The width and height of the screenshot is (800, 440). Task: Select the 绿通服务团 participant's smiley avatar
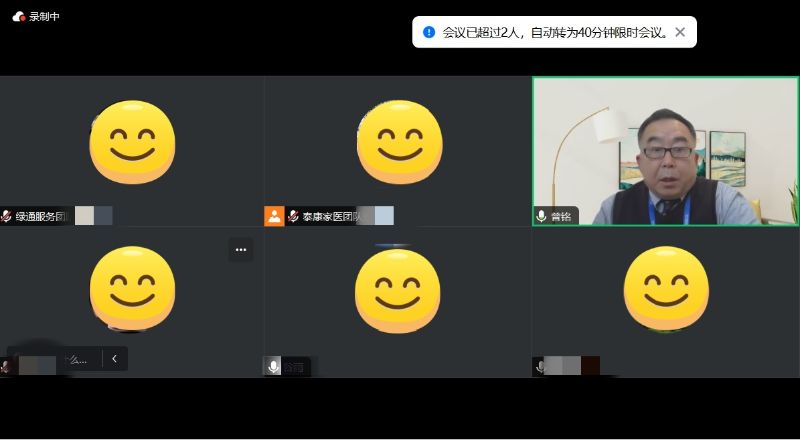point(132,143)
